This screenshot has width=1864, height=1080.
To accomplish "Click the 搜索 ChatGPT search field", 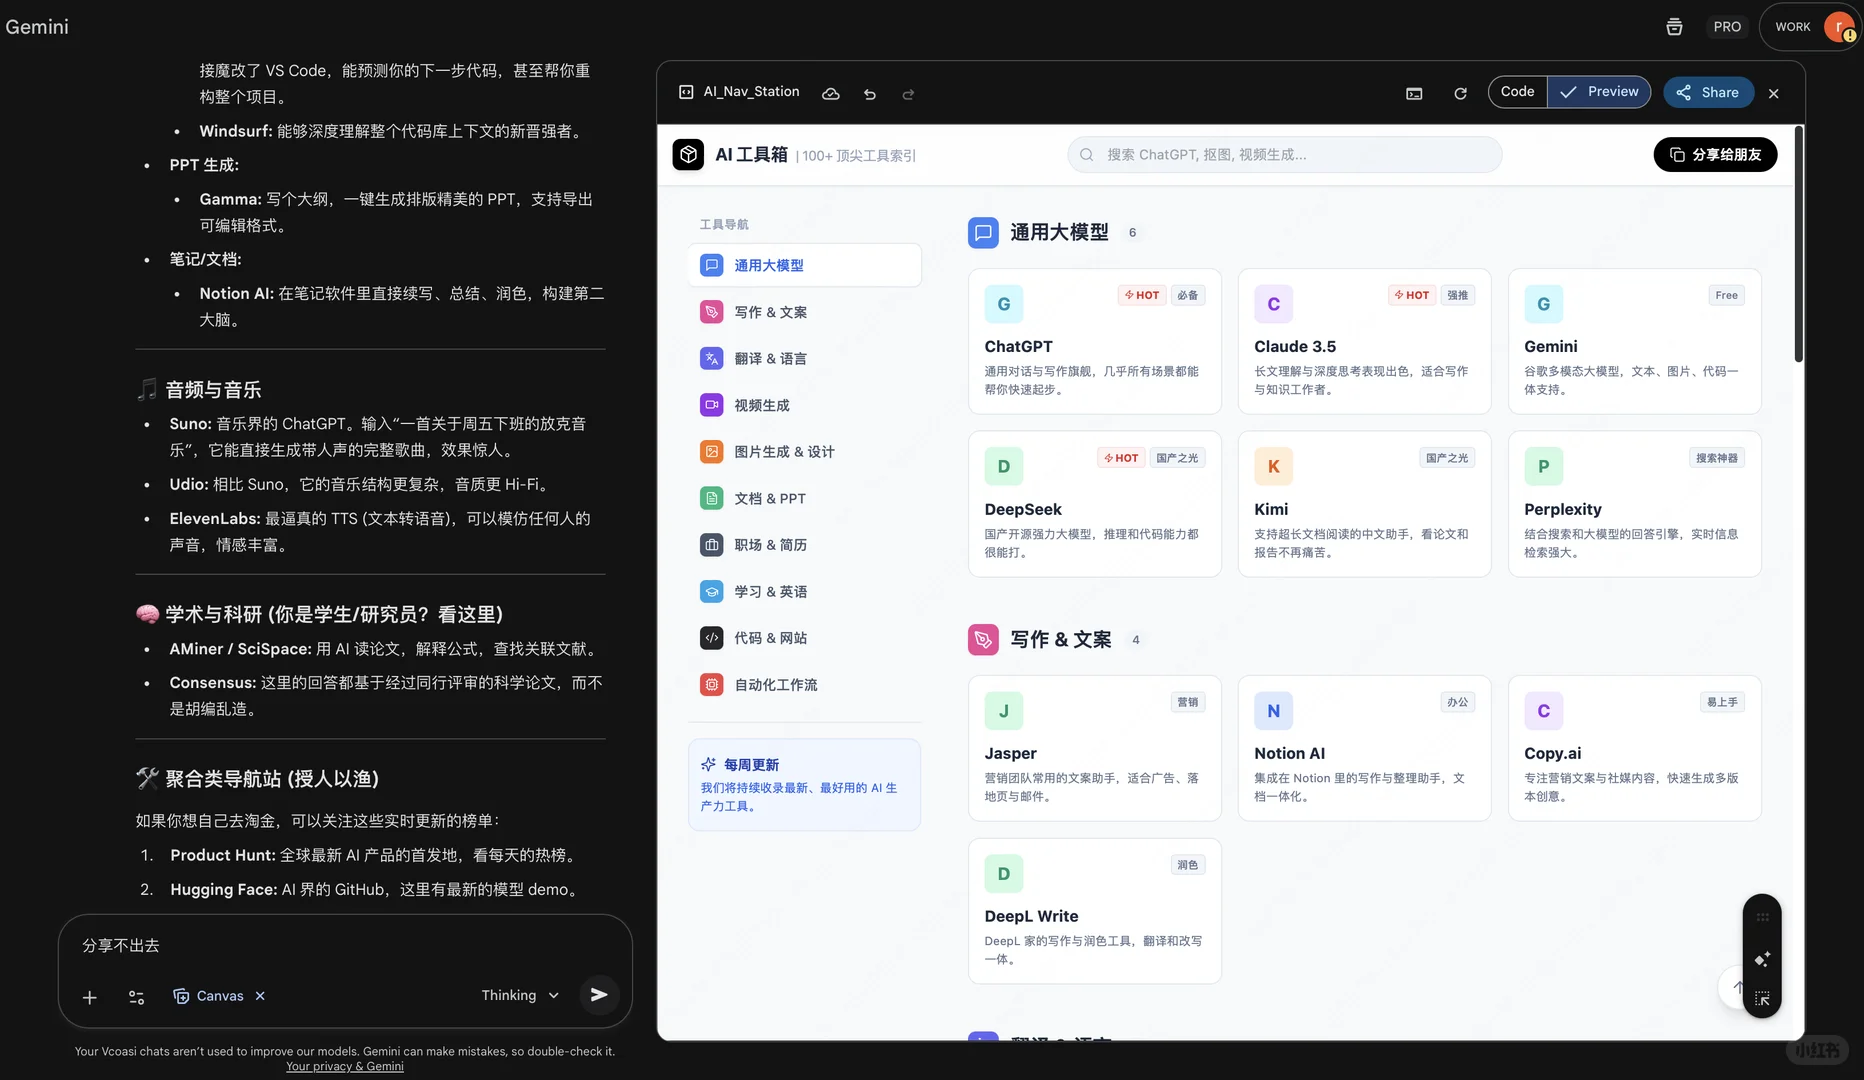I will 1283,154.
